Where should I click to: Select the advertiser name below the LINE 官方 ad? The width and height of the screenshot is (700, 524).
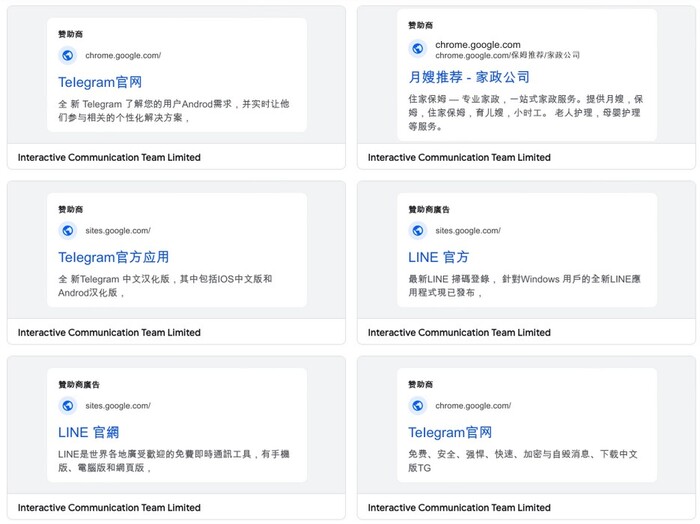[459, 332]
